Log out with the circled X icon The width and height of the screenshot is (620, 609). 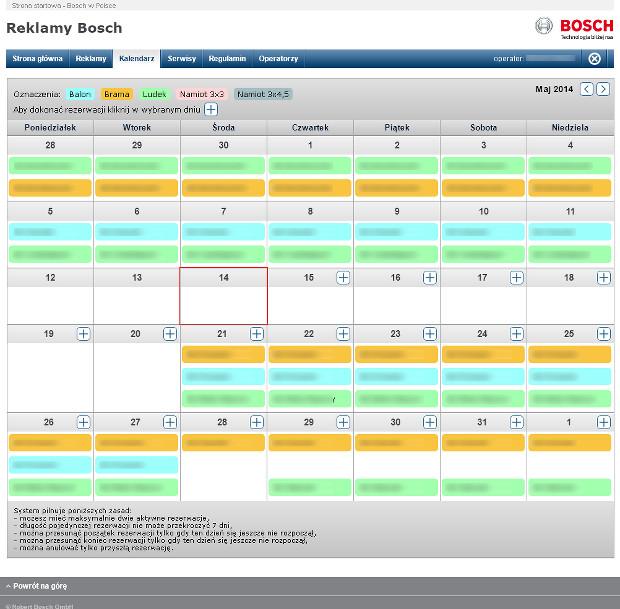594,59
